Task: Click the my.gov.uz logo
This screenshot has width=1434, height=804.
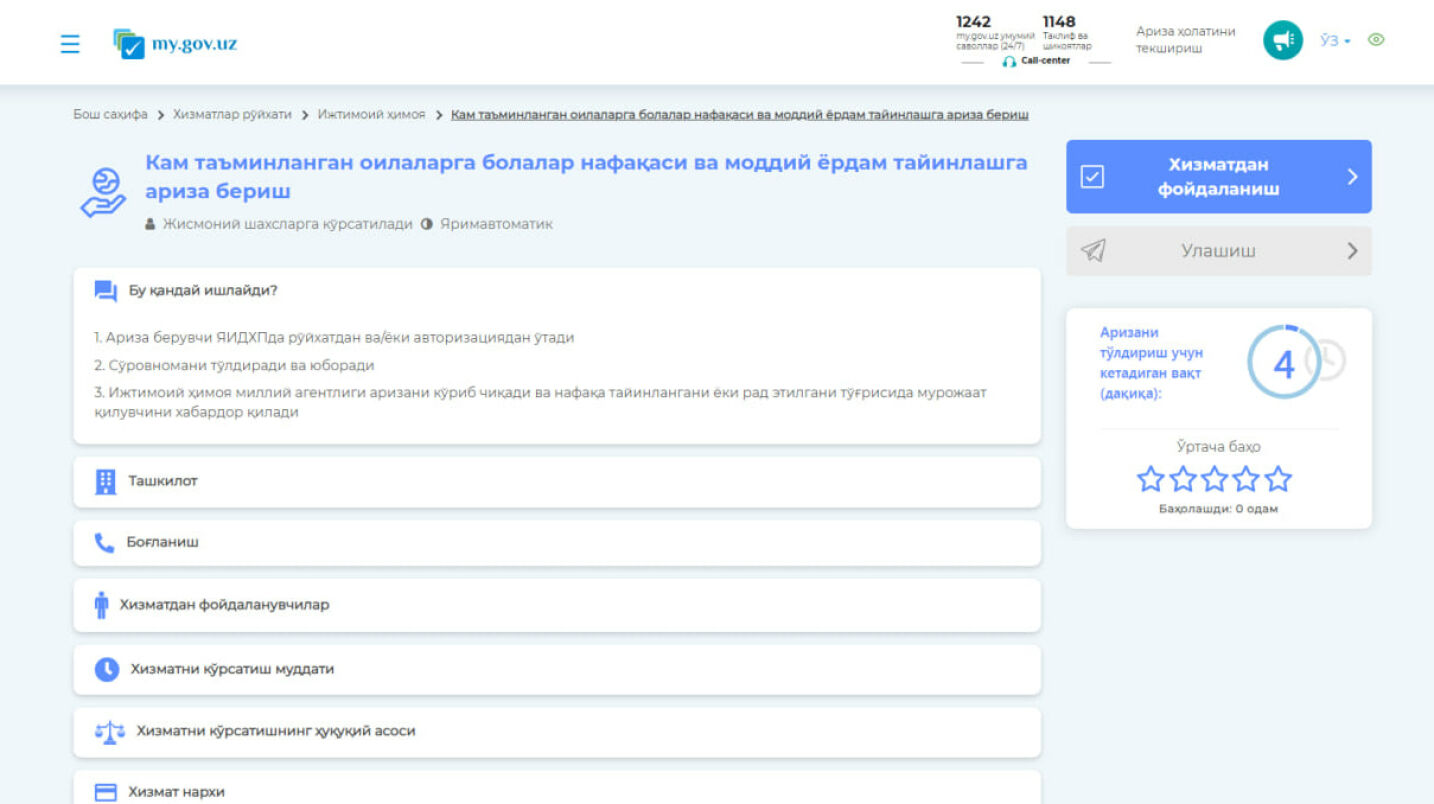Action: [175, 43]
